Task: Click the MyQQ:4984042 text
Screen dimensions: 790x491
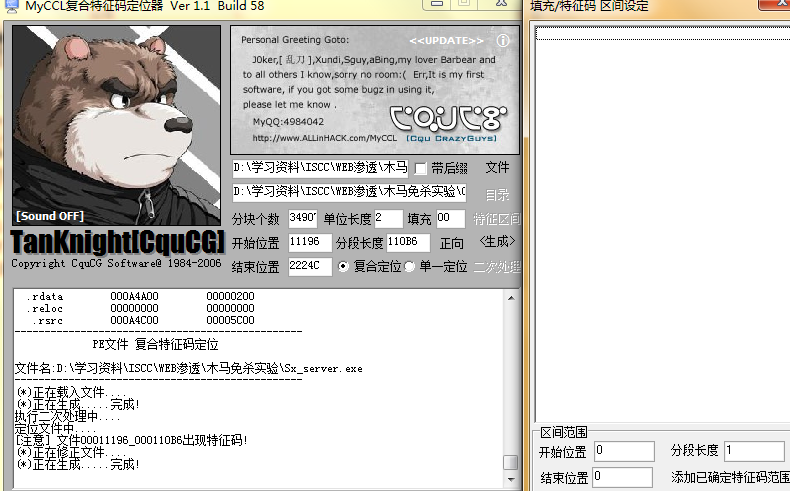Action: 288,122
